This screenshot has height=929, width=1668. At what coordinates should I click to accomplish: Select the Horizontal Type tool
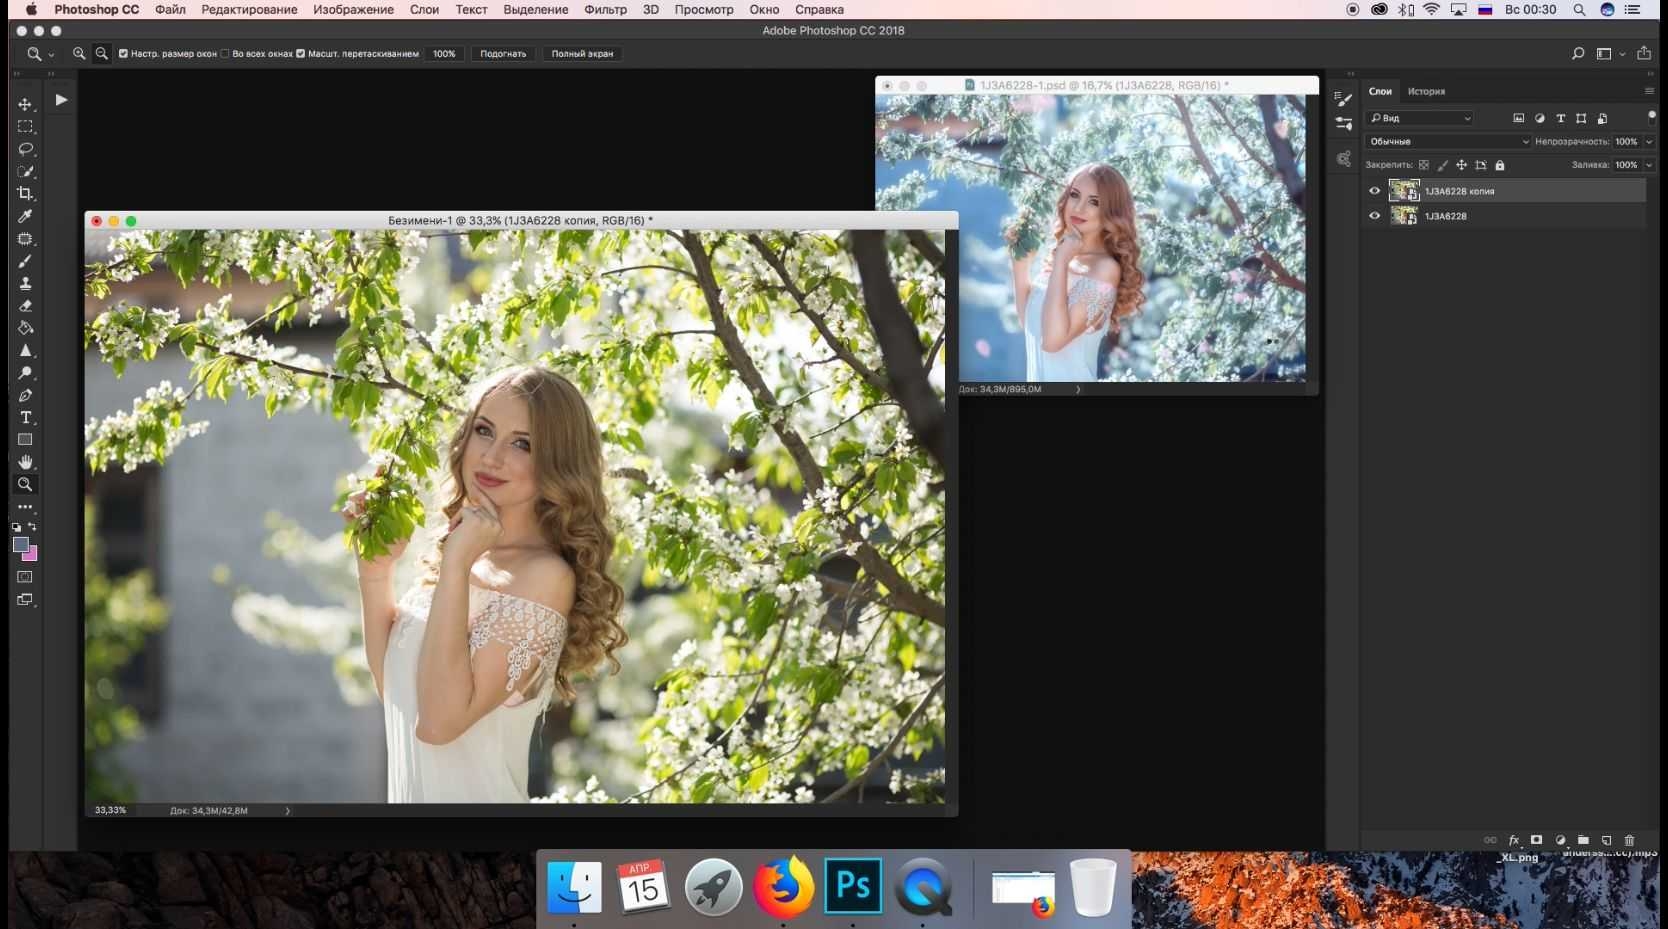pos(25,417)
